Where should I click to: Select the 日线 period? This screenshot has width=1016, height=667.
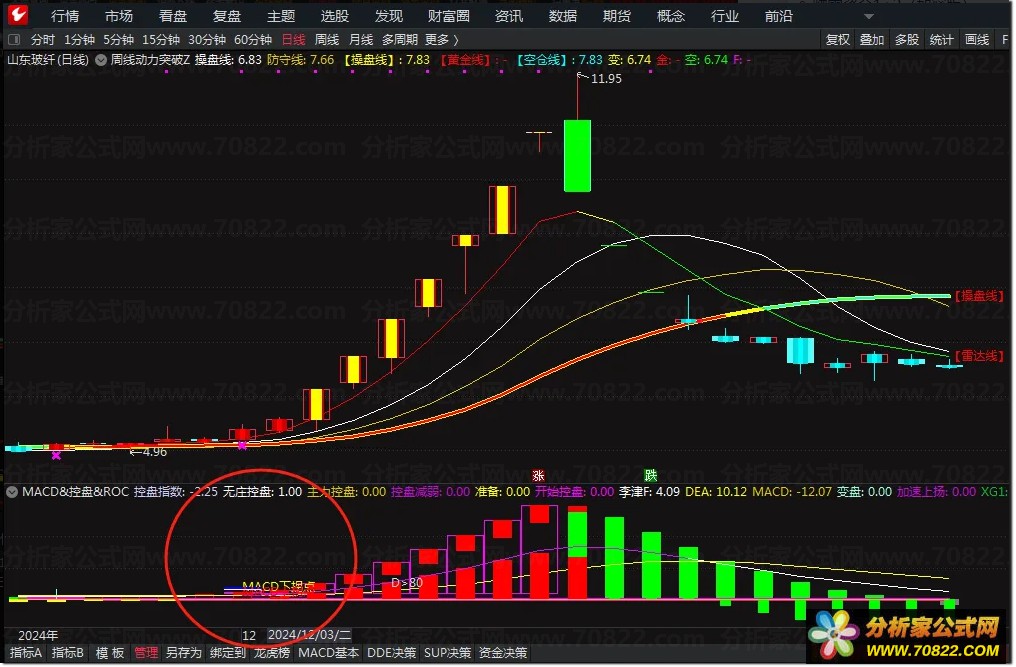click(294, 40)
